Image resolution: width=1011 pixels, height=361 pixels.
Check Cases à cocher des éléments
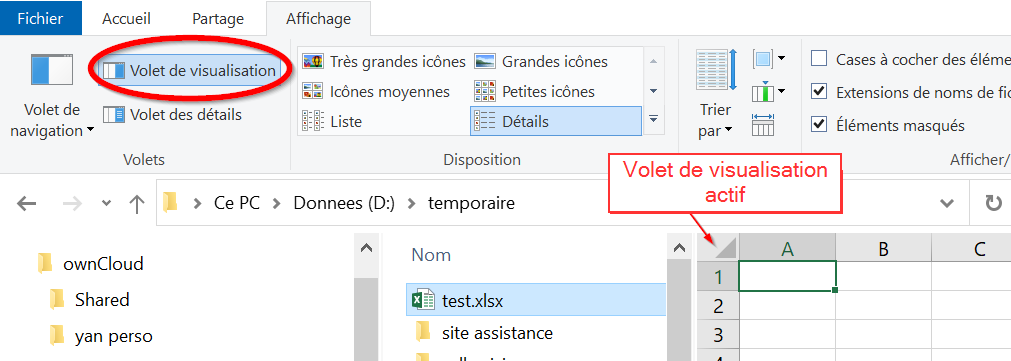click(819, 59)
